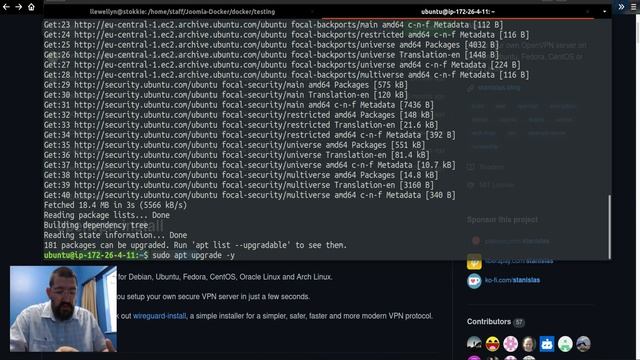
Task: Click the yellow Liberapay sponsor icon
Action: click(x=474, y=262)
